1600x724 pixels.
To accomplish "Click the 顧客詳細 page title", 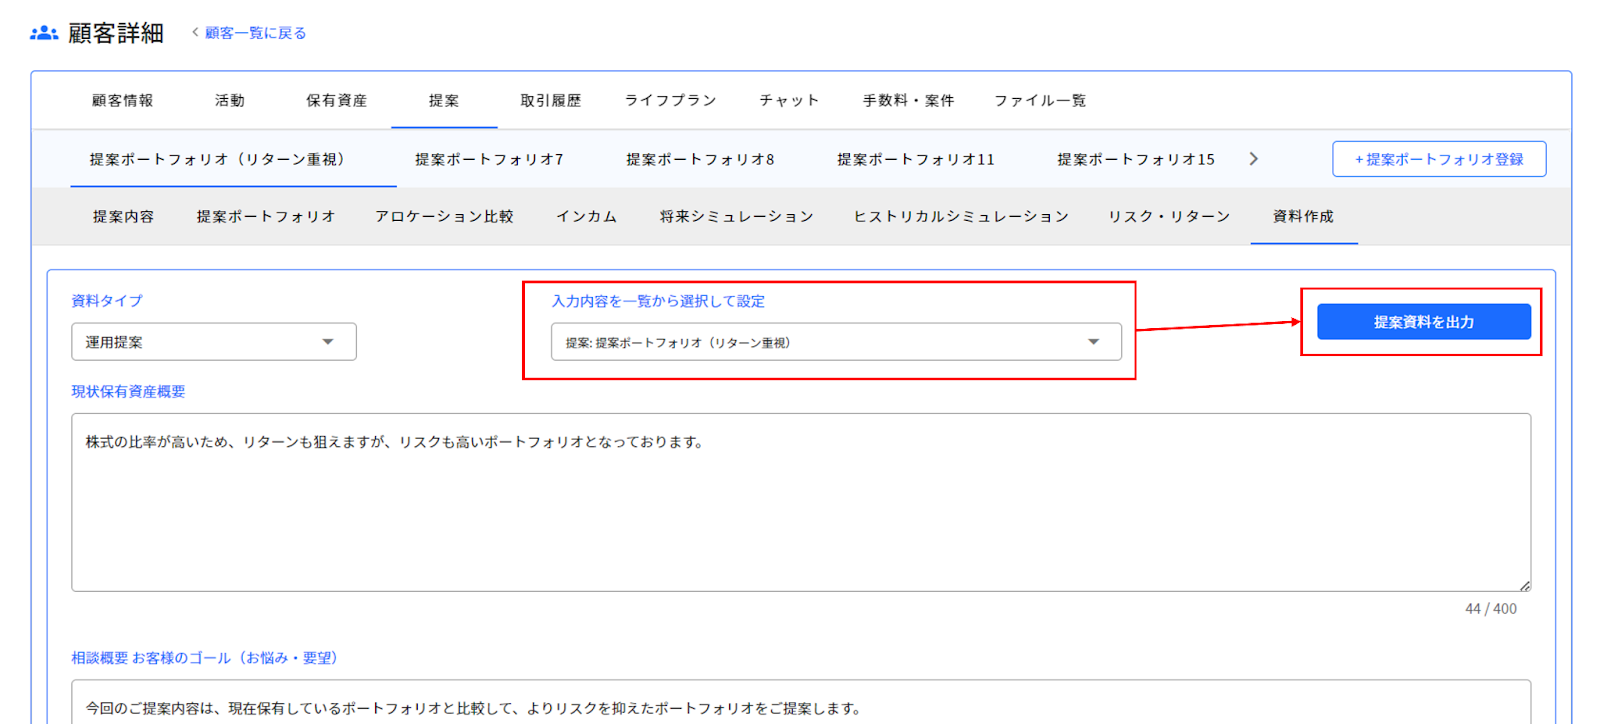I will point(116,33).
